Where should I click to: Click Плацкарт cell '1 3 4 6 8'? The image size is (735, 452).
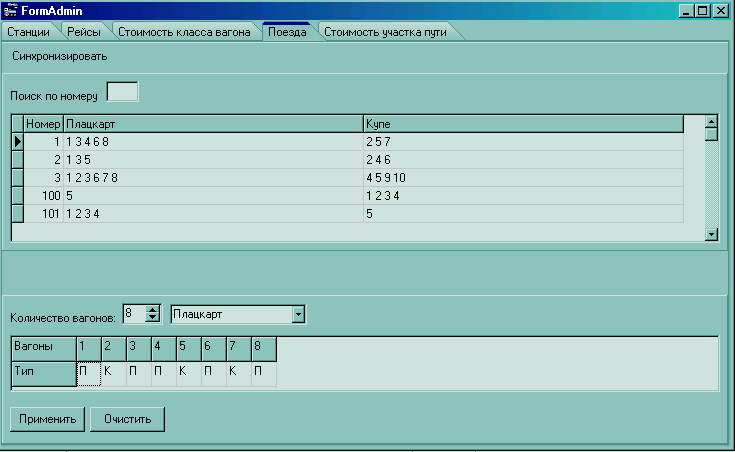[x=213, y=142]
